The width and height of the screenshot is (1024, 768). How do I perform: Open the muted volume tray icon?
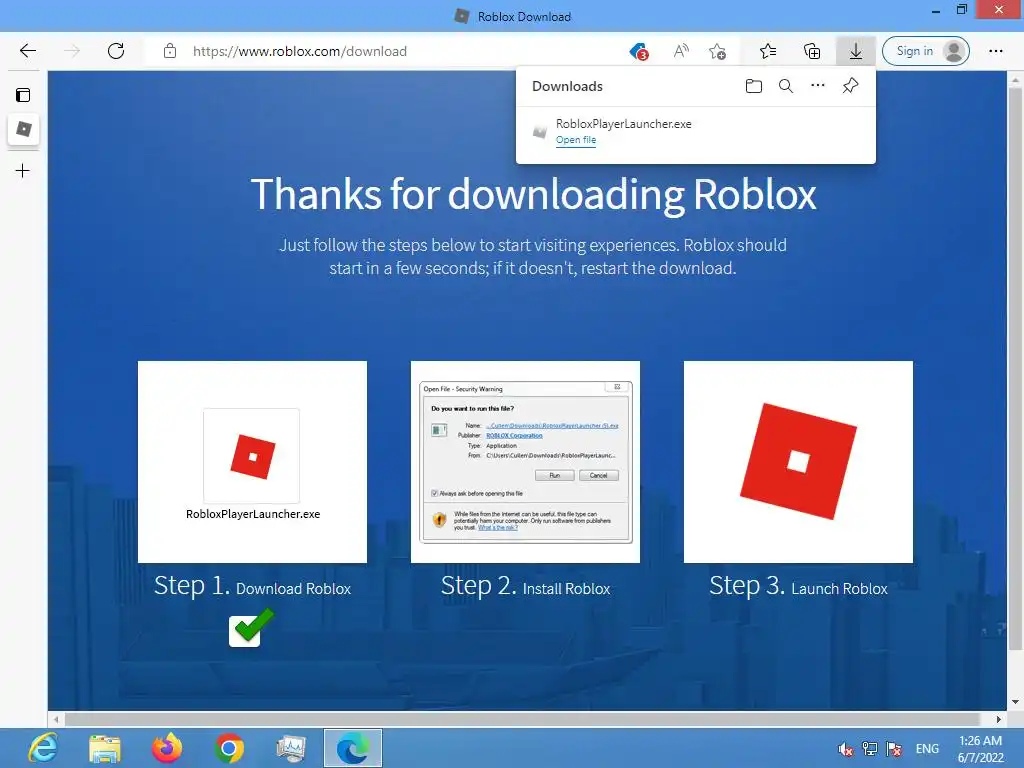point(845,748)
